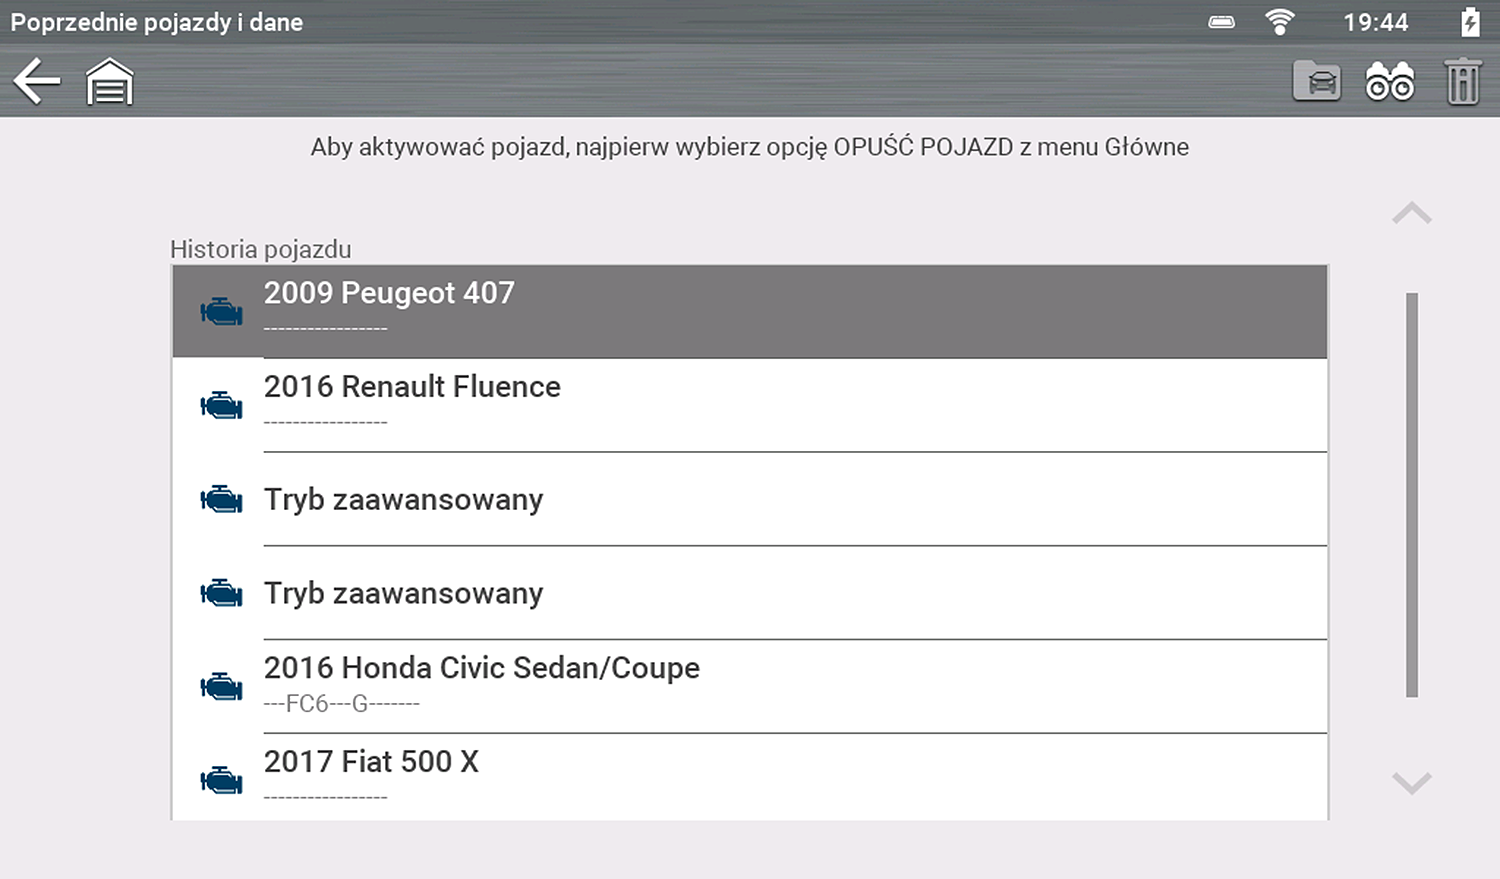Open the home garage icon
Image resolution: width=1500 pixels, height=879 pixels.
coord(109,82)
